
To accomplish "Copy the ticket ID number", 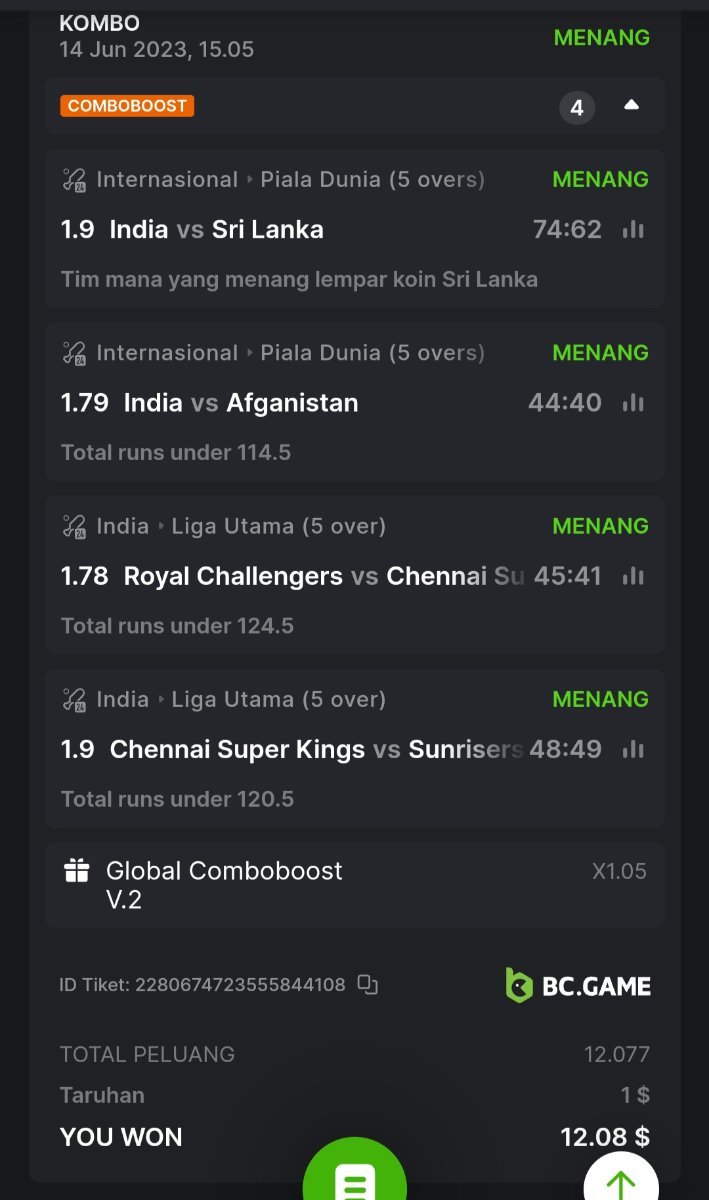I will coord(368,985).
